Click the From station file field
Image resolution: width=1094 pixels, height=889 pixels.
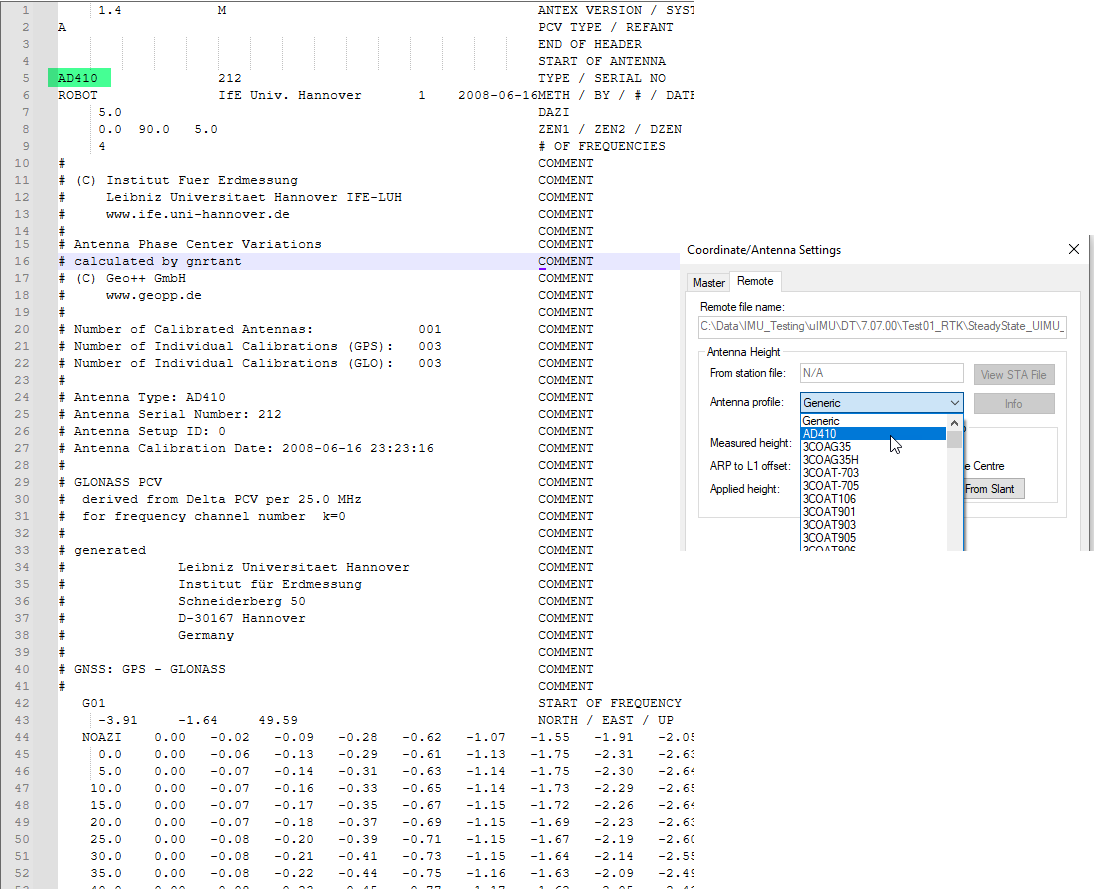click(x=881, y=373)
